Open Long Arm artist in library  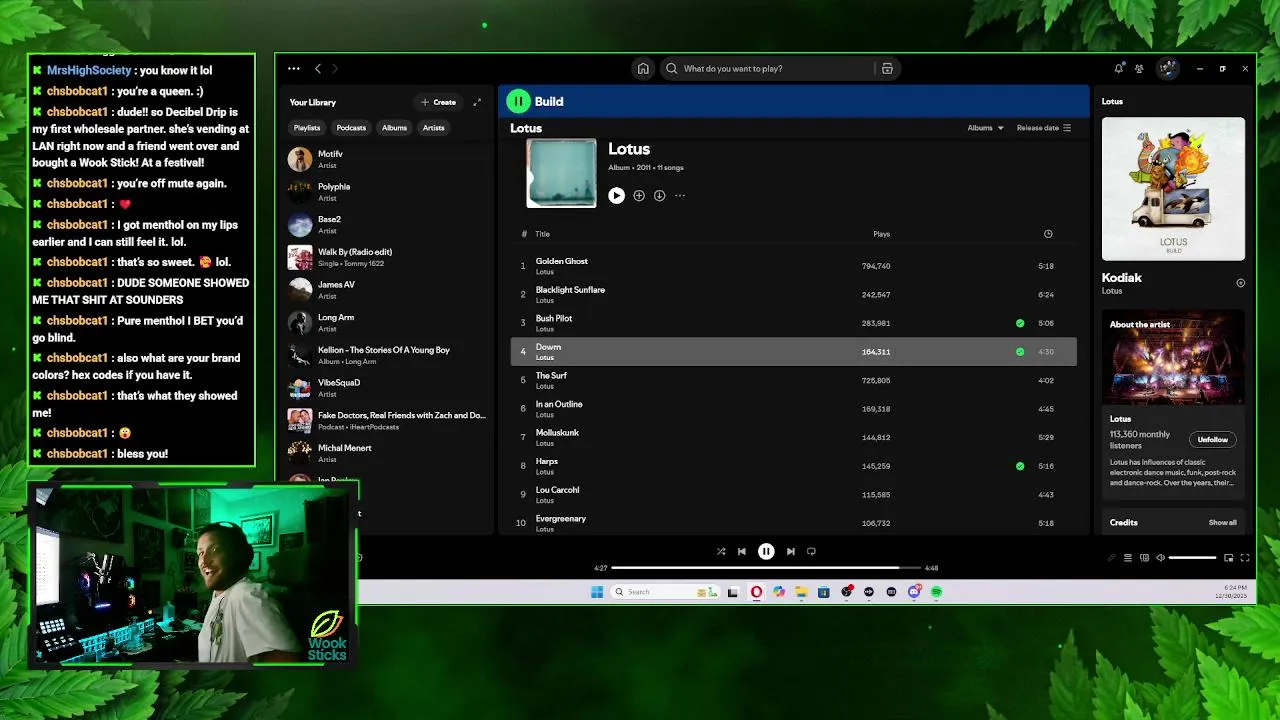[386, 322]
